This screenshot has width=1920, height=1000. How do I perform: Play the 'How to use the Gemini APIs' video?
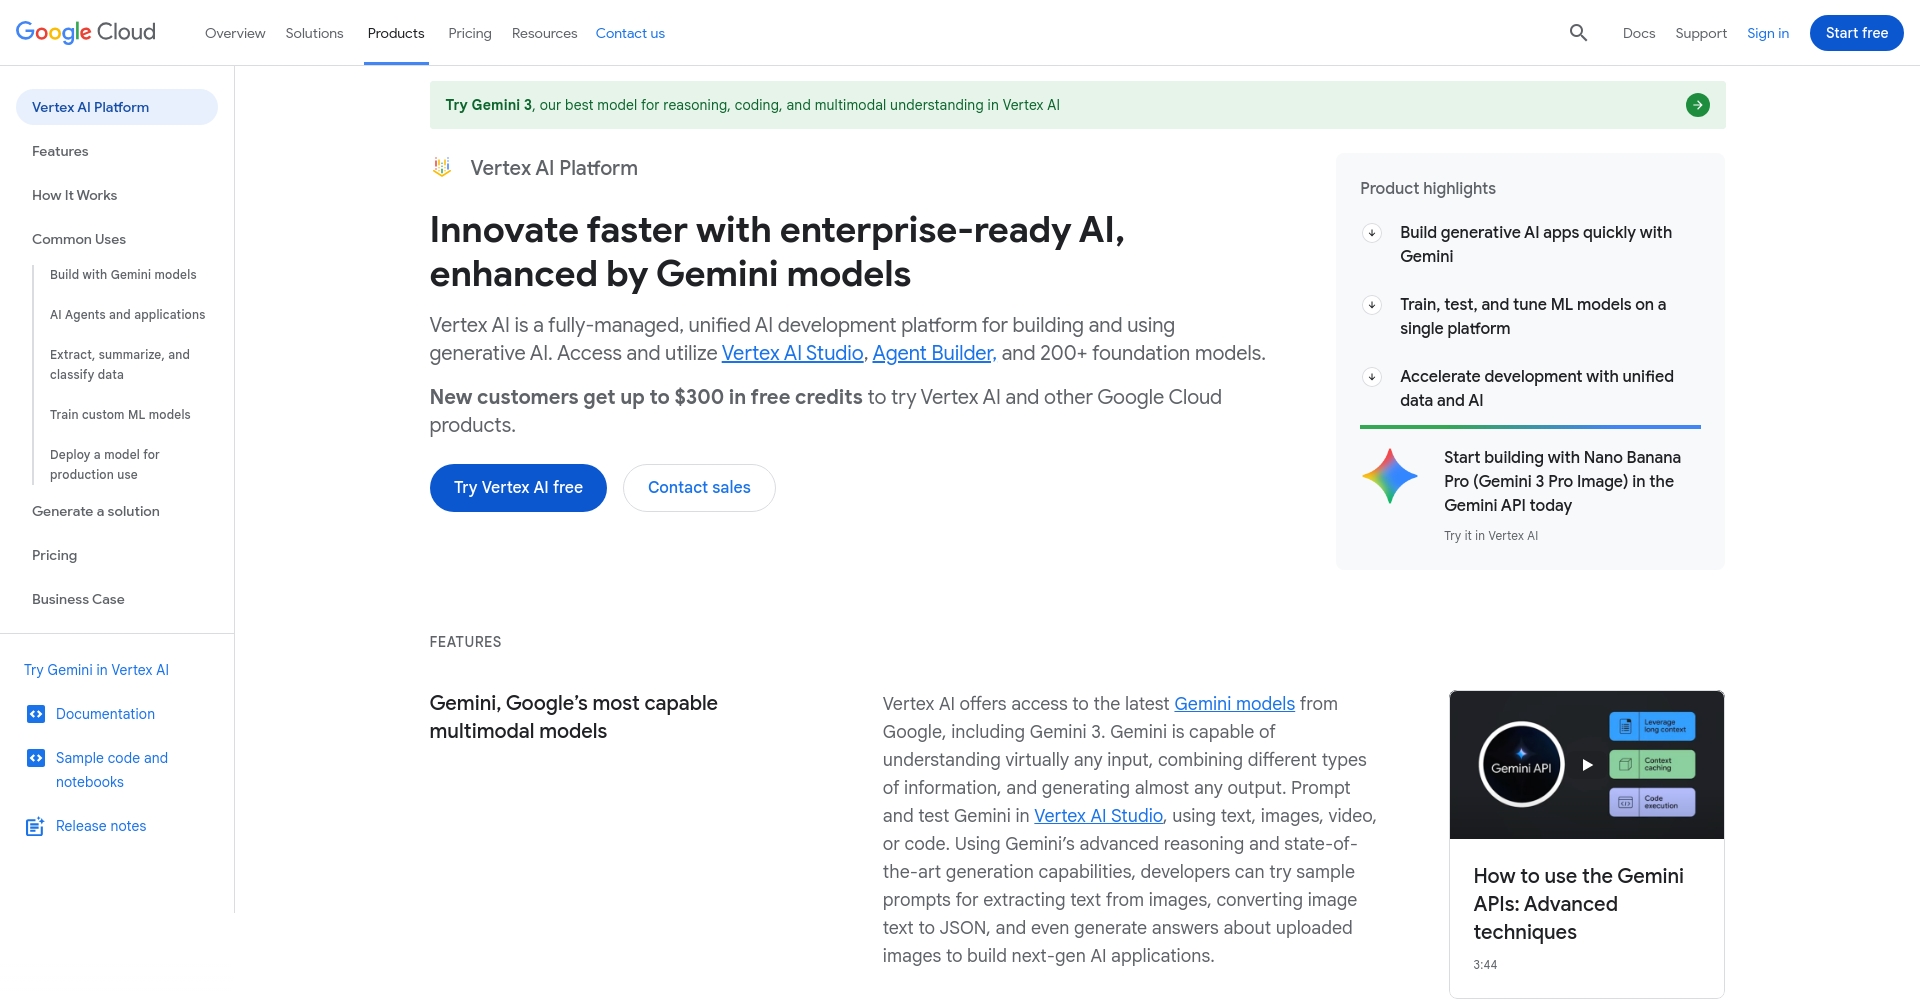click(1586, 764)
